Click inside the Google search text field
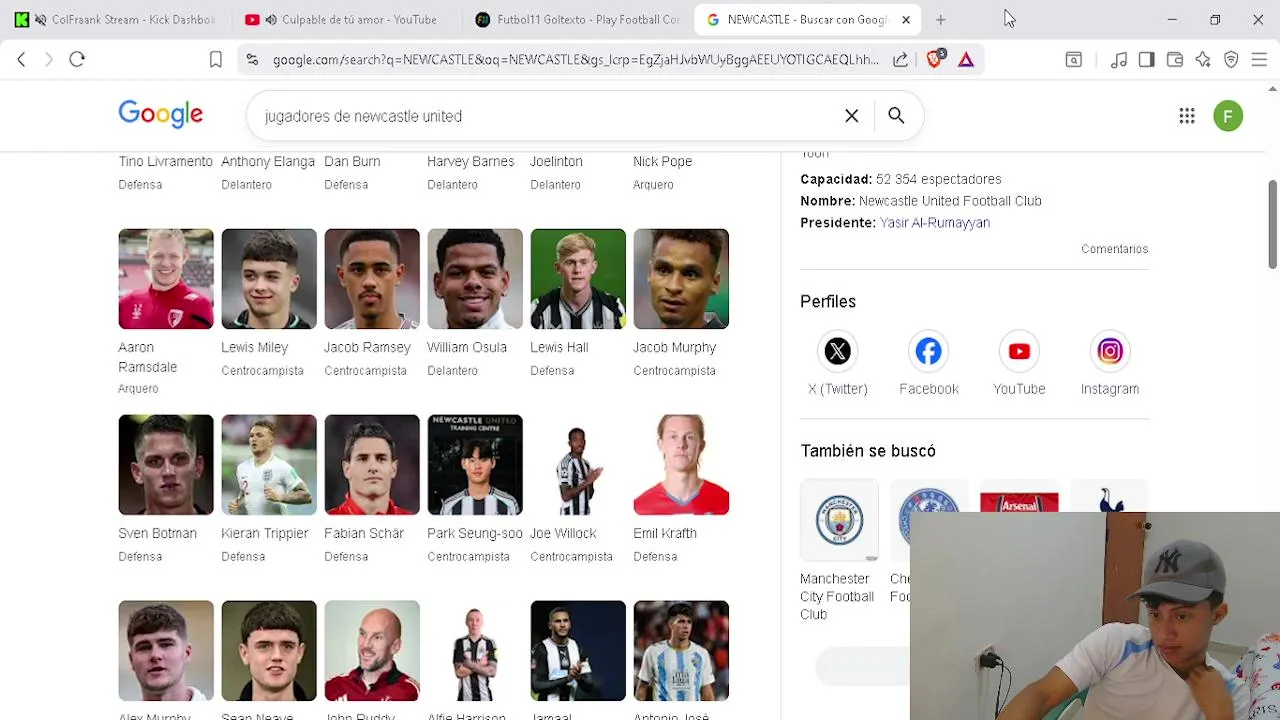 click(545, 116)
